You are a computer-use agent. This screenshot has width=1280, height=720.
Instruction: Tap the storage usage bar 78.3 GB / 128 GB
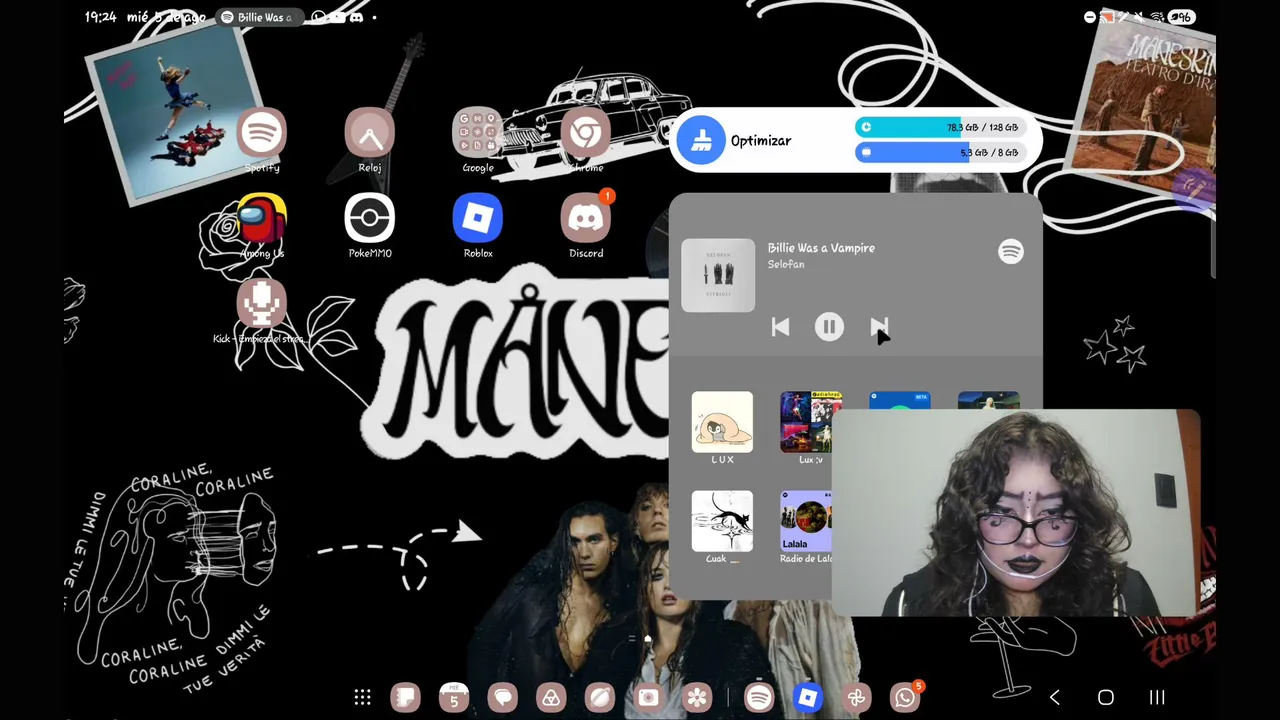940,127
